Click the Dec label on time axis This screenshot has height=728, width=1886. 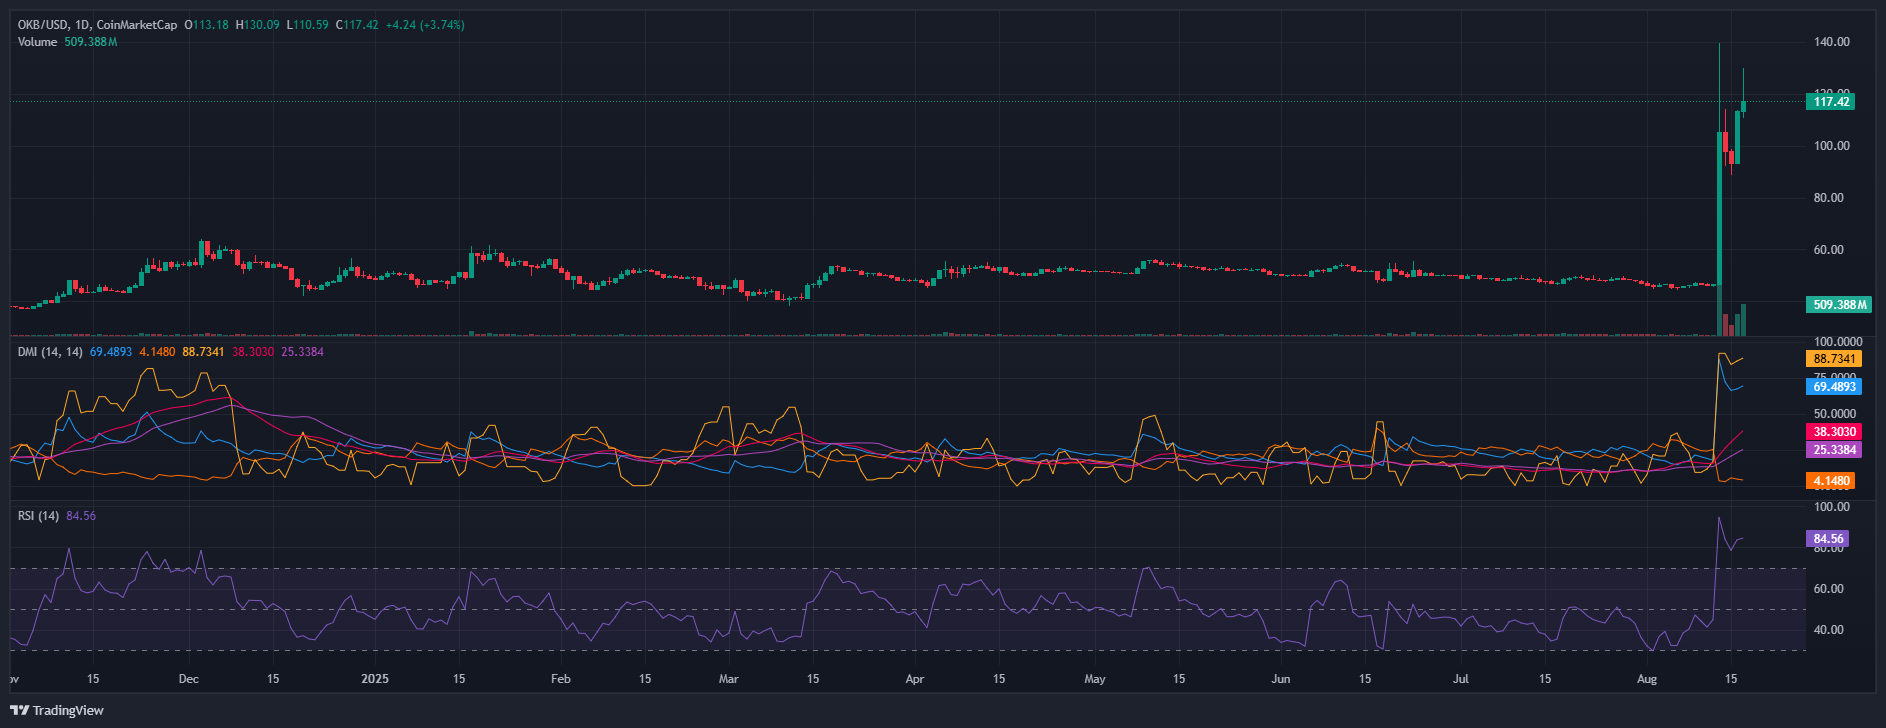coord(188,679)
